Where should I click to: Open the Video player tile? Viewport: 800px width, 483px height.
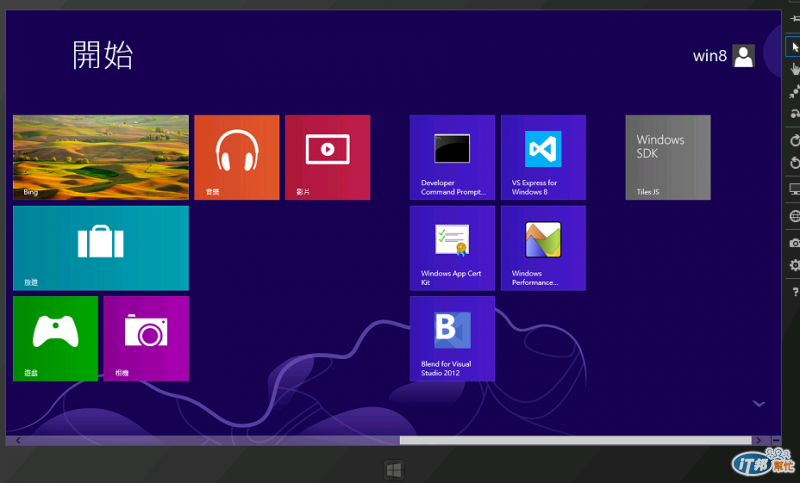[328, 157]
